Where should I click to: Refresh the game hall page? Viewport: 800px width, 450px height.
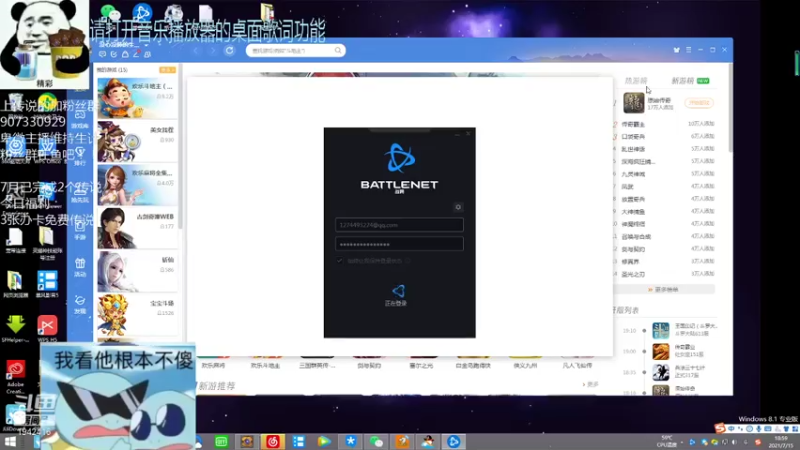(230, 51)
